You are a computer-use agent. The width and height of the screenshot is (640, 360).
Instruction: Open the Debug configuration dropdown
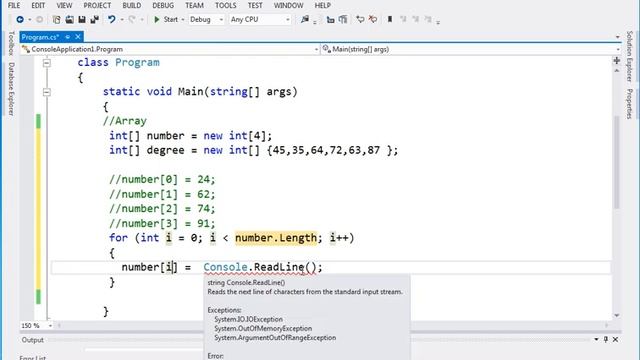click(x=206, y=19)
